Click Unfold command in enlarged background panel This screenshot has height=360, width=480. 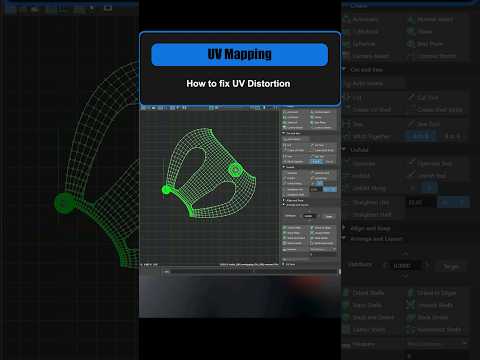point(361,176)
